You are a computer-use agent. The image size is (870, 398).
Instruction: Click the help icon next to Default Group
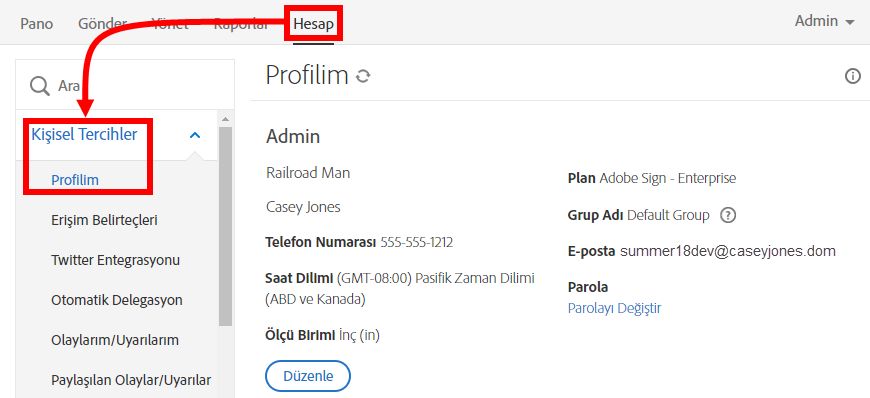tap(727, 215)
